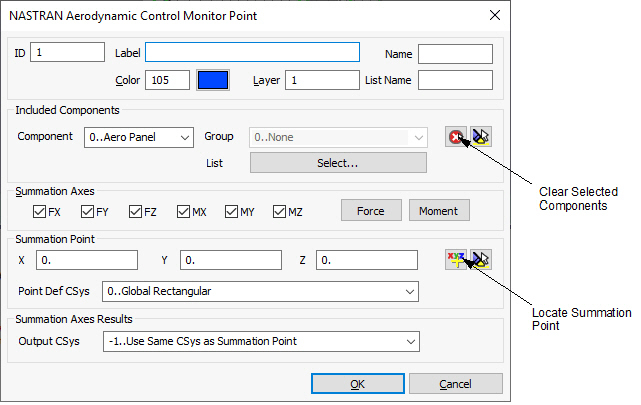This screenshot has height=405, width=641.
Task: Click the Force button
Action: pyautogui.click(x=371, y=210)
